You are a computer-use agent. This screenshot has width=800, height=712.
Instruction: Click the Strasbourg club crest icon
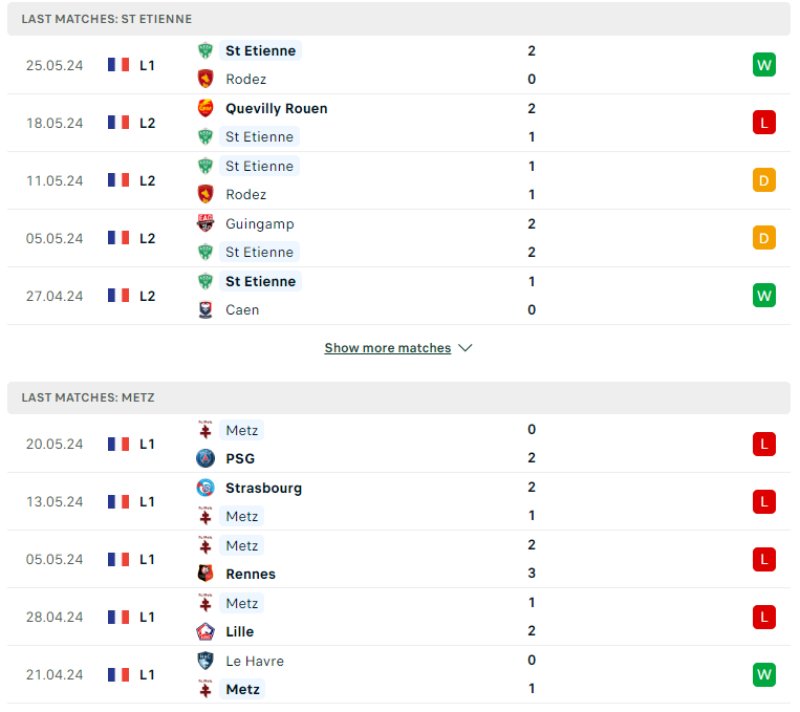pyautogui.click(x=205, y=488)
